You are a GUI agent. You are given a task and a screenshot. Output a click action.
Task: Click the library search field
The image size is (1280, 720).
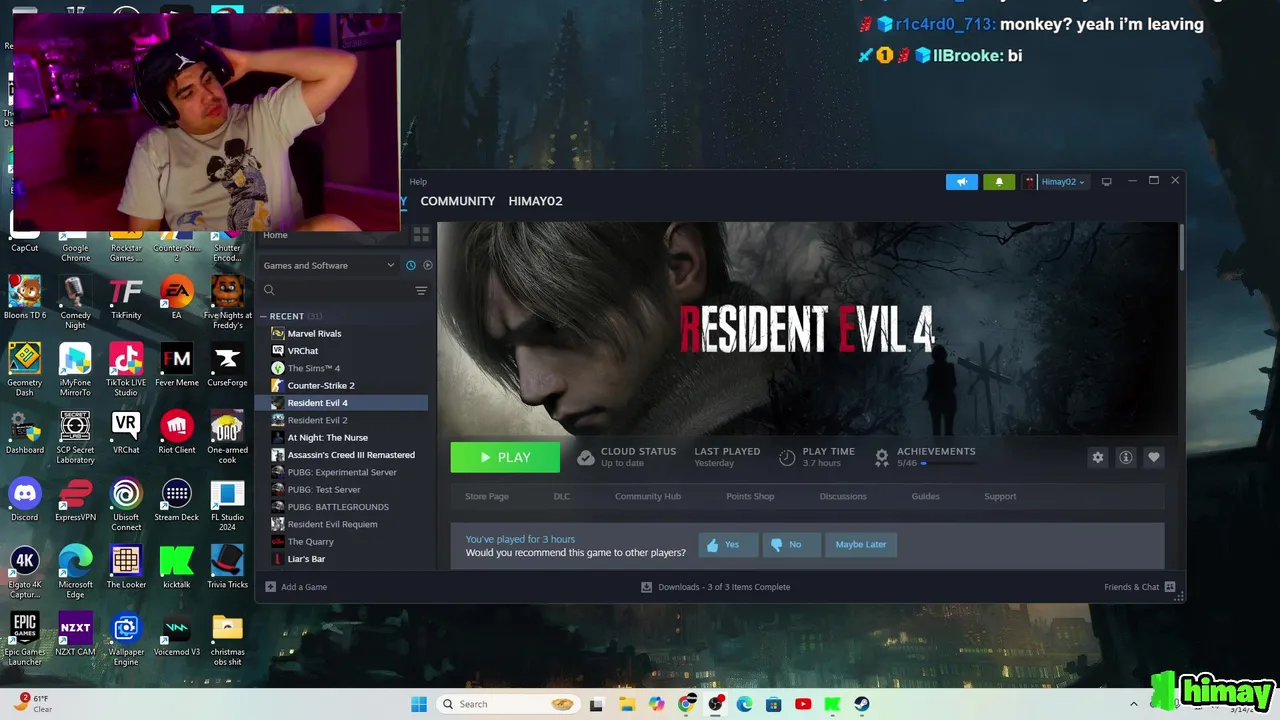[335, 290]
